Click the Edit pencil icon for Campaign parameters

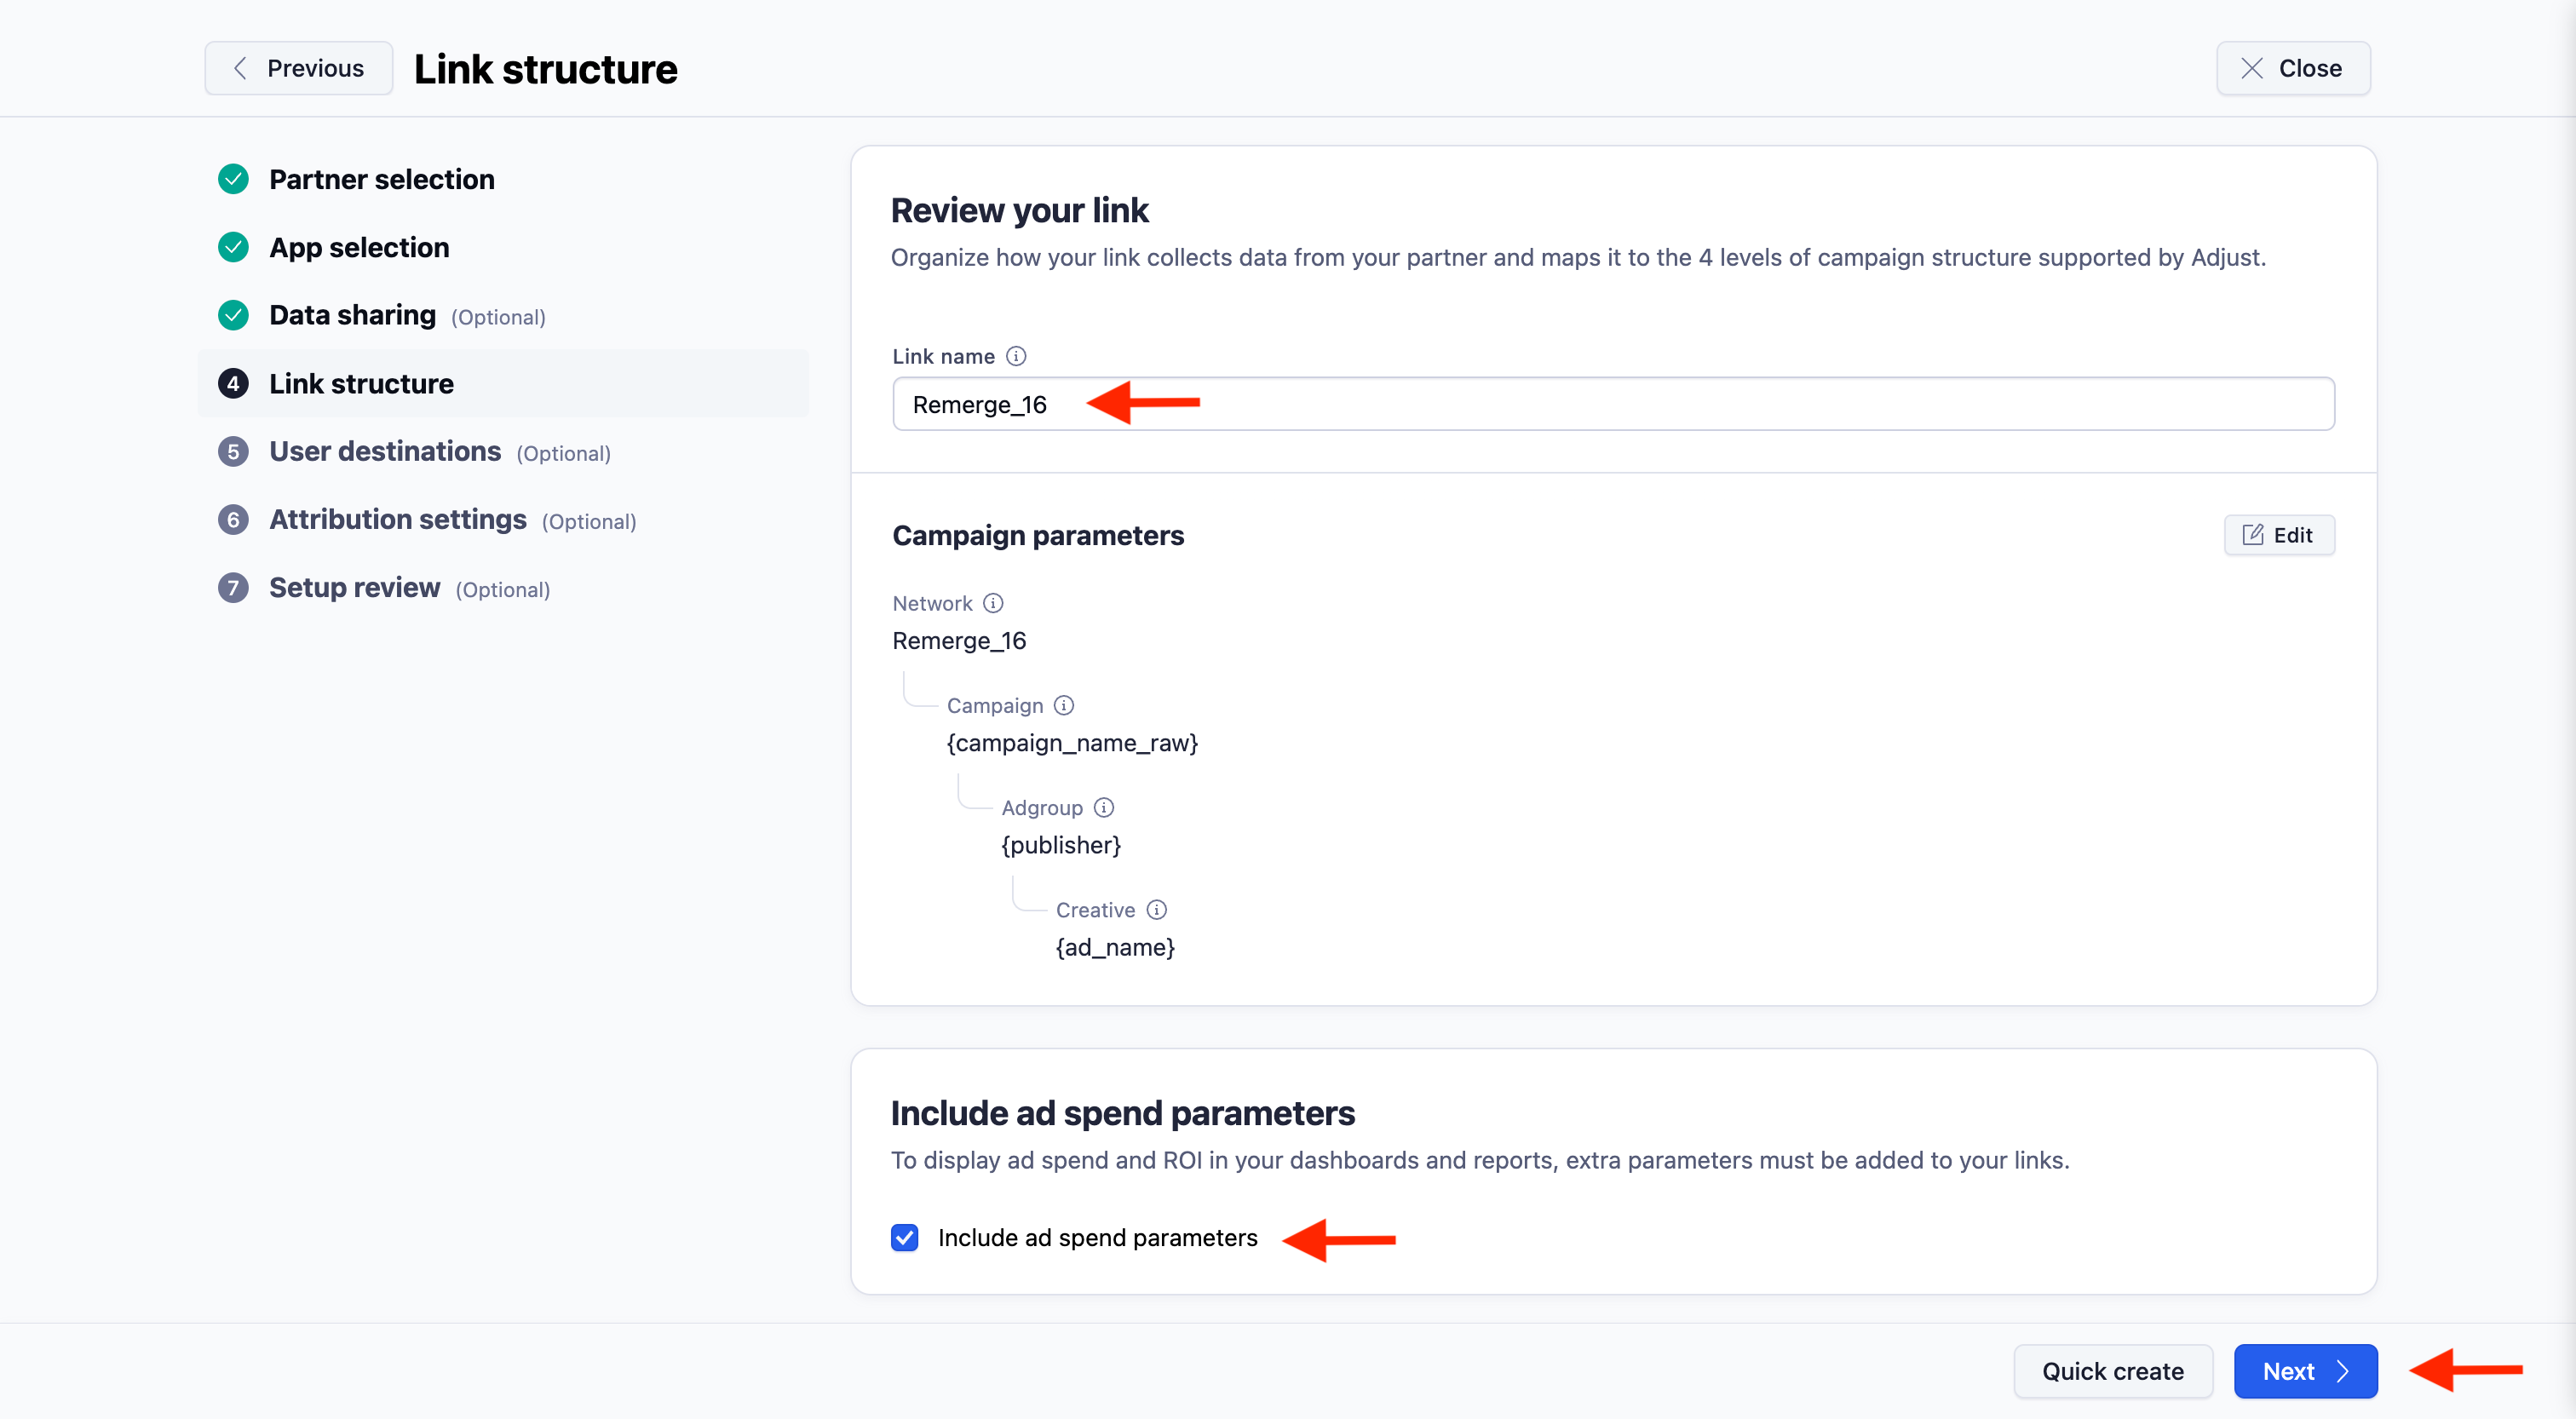click(2253, 535)
